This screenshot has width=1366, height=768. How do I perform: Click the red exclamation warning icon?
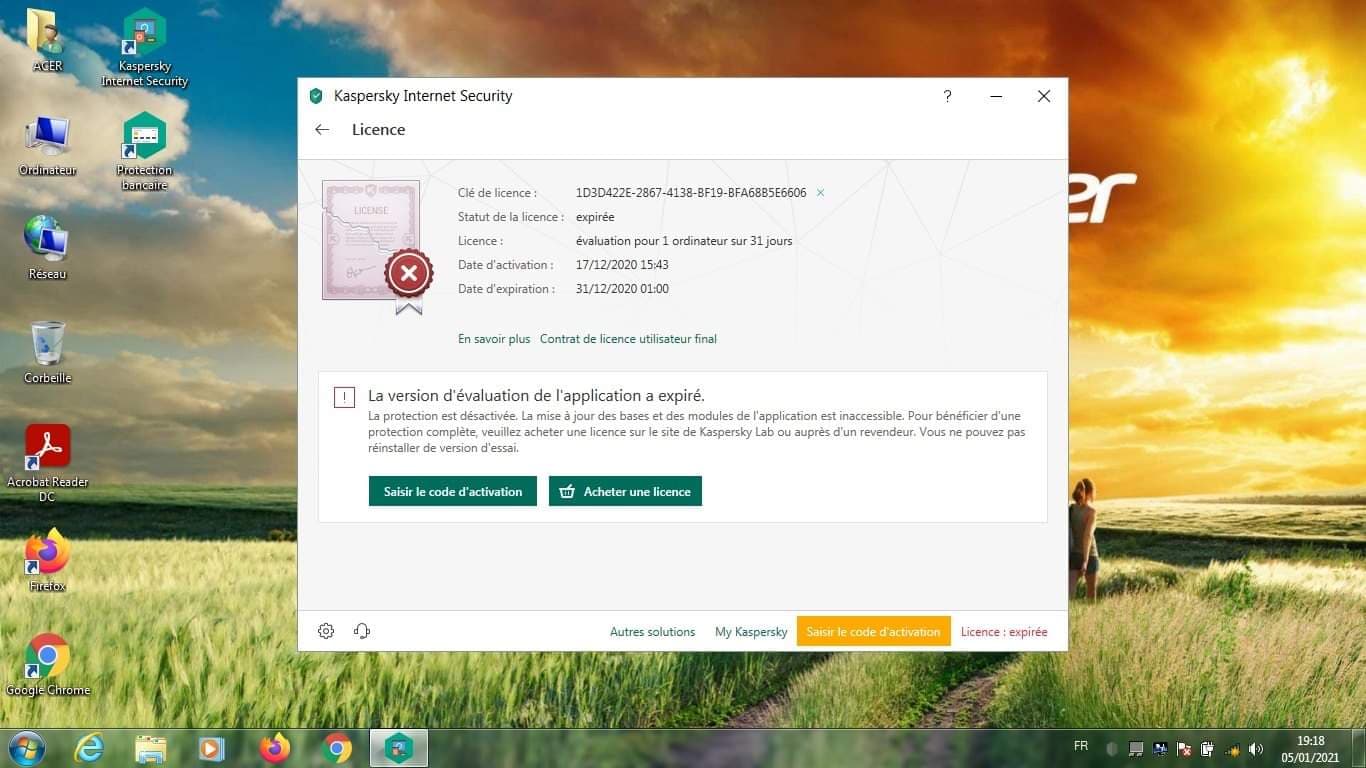click(344, 397)
